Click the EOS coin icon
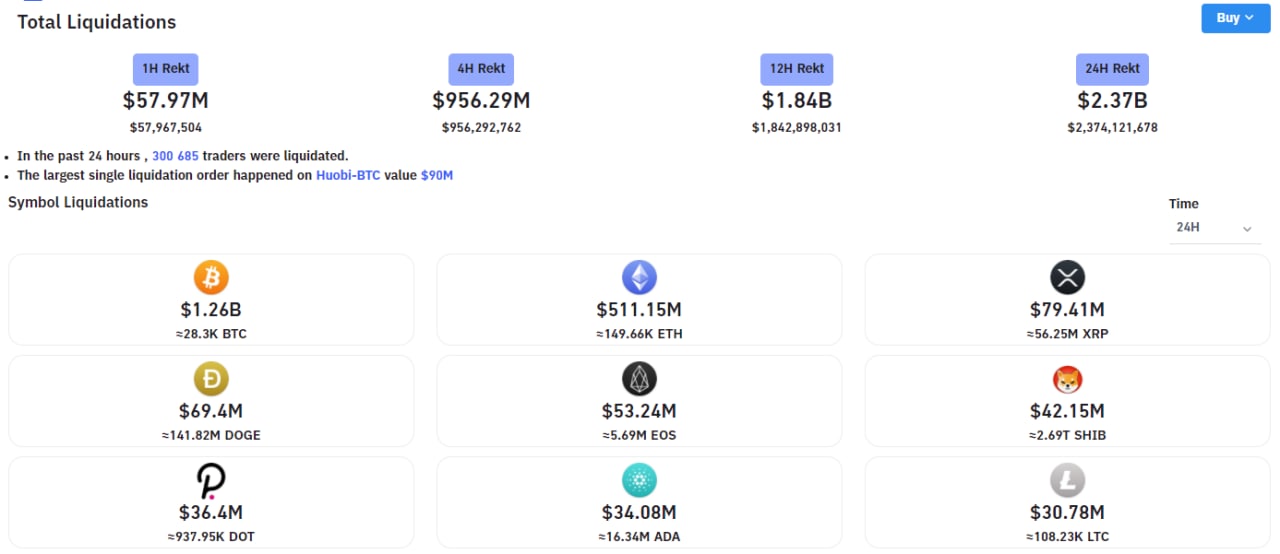 pos(639,378)
